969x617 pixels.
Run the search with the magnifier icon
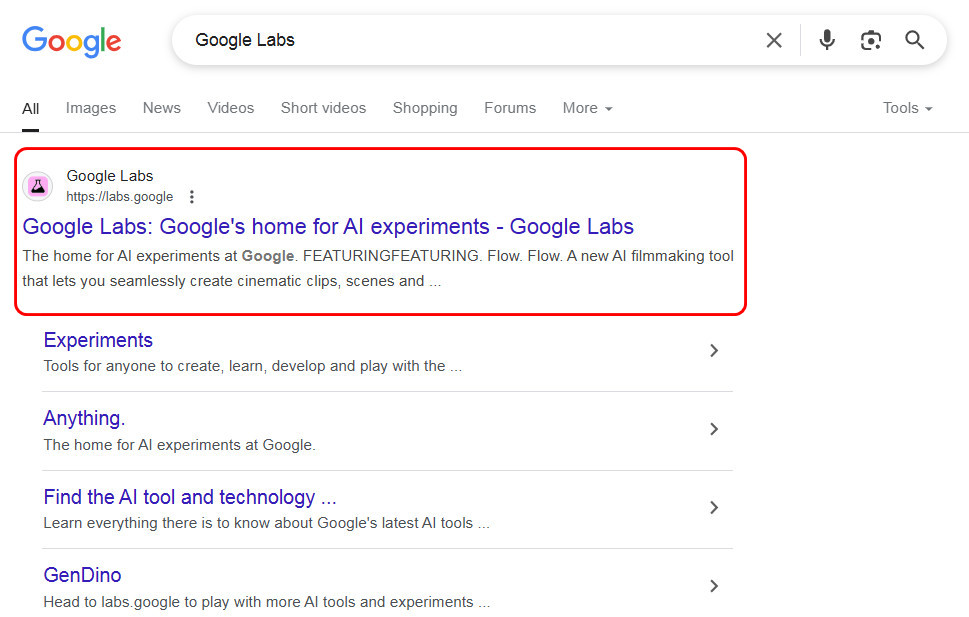point(914,40)
